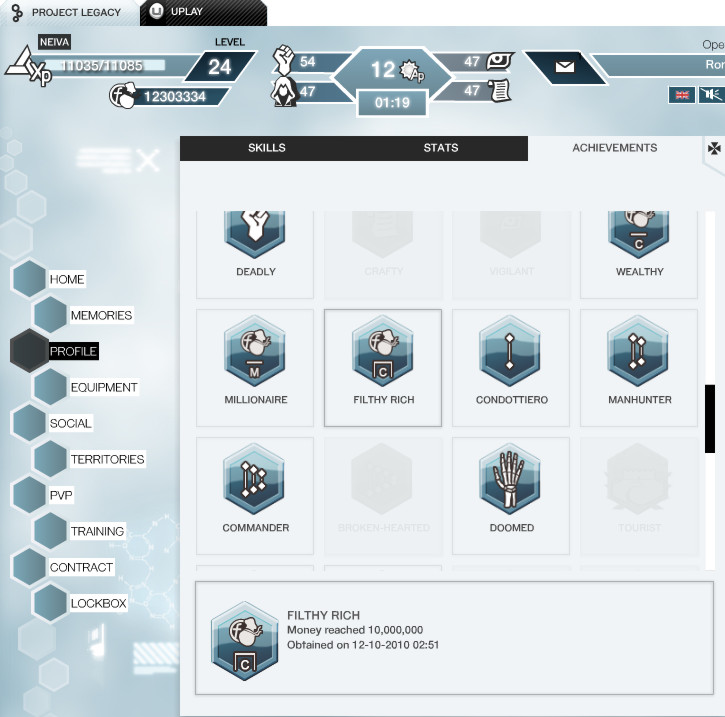Click the scroll stat icon
Viewport: 725px width, 717px height.
pos(500,91)
